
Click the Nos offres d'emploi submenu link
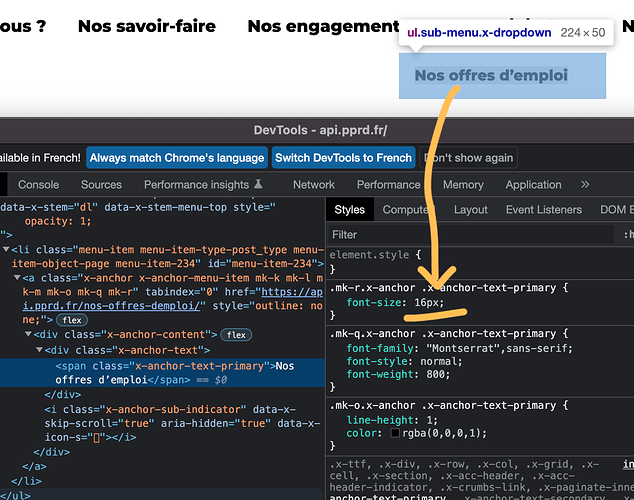(491, 75)
